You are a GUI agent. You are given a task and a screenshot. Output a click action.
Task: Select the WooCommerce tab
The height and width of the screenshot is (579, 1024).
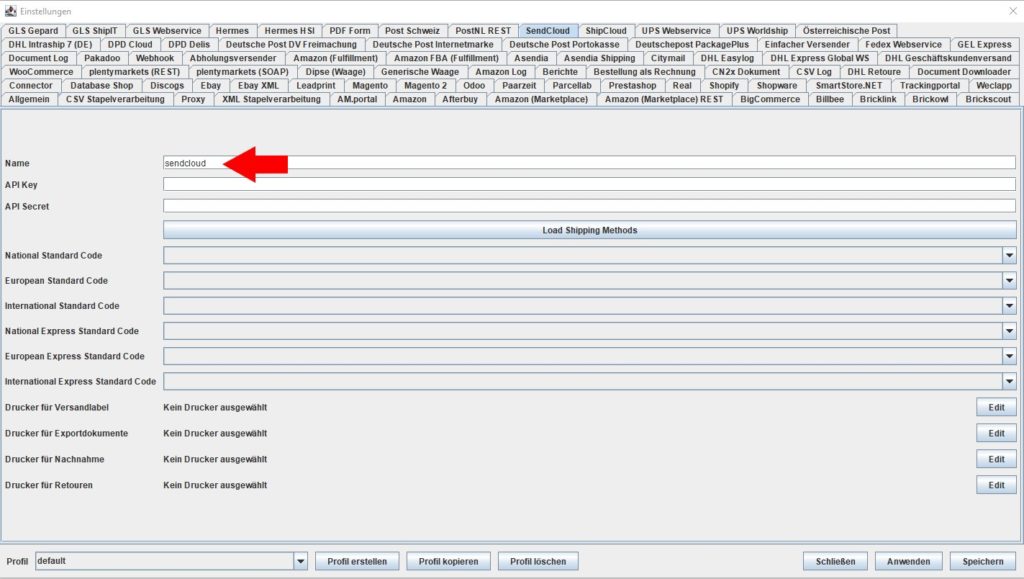coord(41,72)
